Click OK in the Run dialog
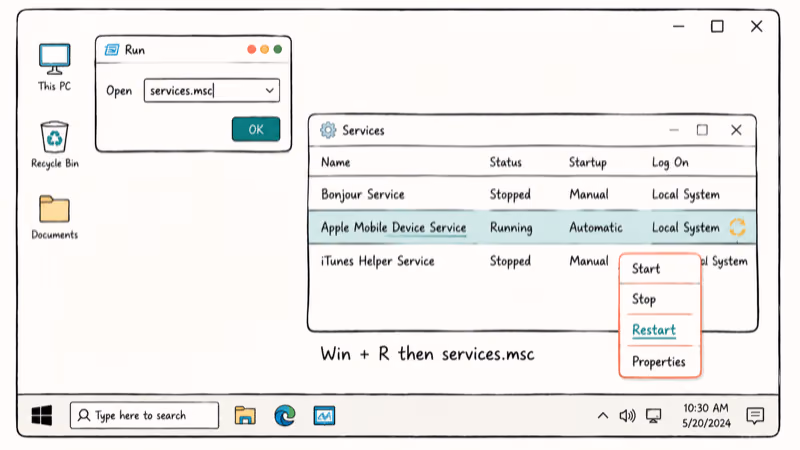The image size is (800, 450). pos(256,129)
